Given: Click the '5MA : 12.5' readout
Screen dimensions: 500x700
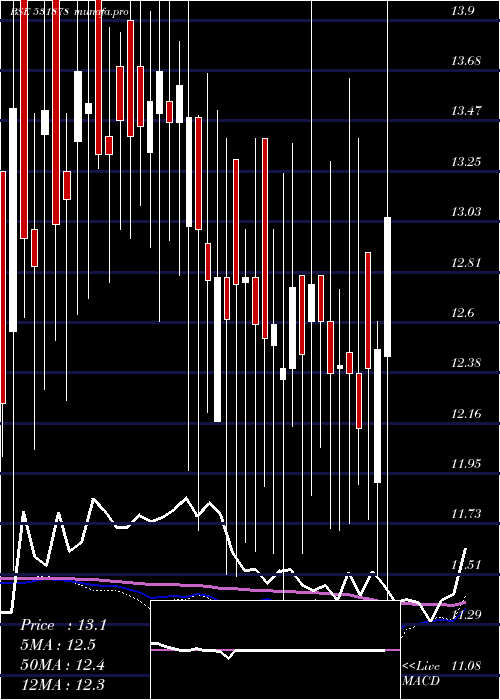Looking at the screenshot, I should pos(58,645).
